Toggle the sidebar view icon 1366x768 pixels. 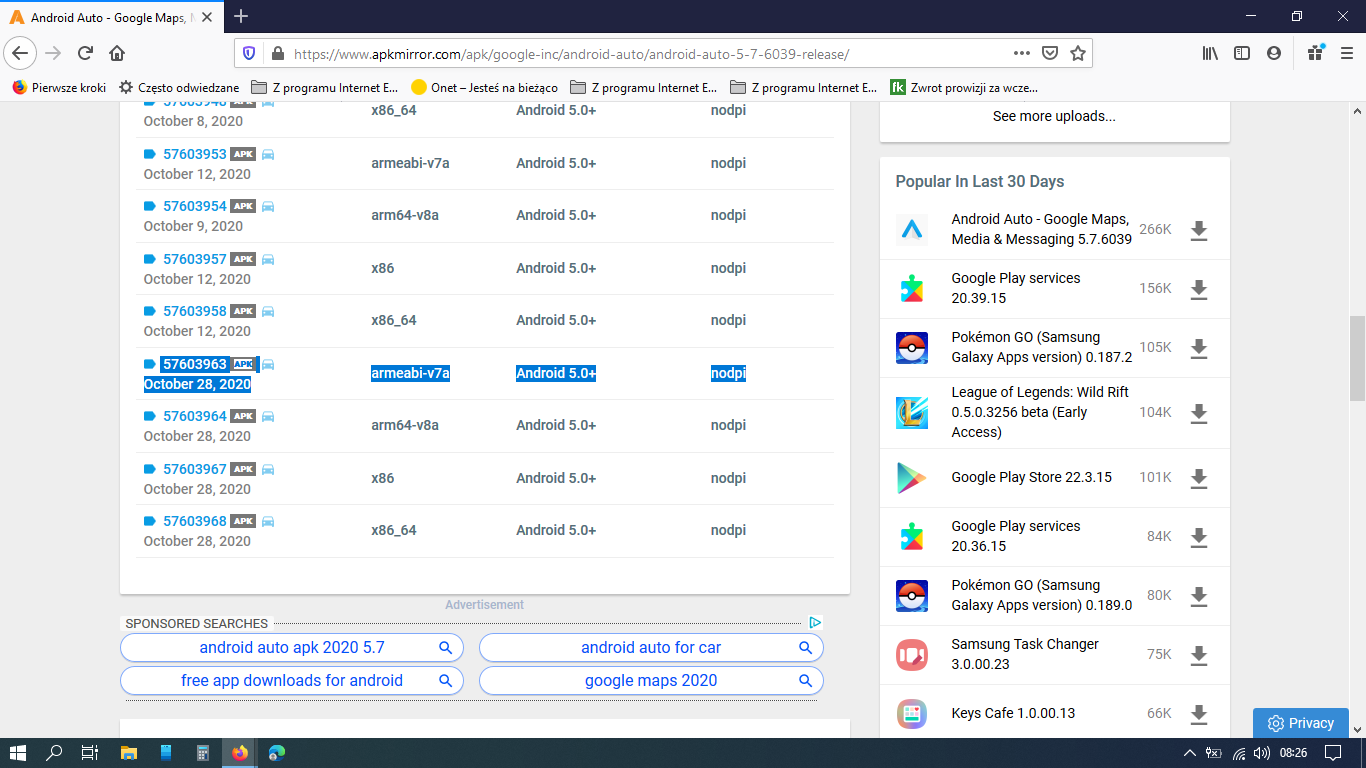1242,53
